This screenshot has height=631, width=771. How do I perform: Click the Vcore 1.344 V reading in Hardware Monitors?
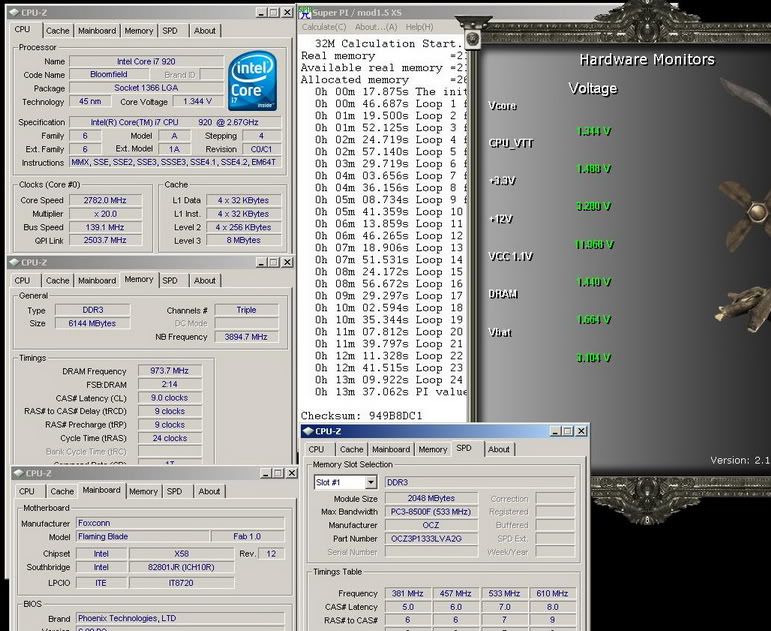click(x=593, y=131)
